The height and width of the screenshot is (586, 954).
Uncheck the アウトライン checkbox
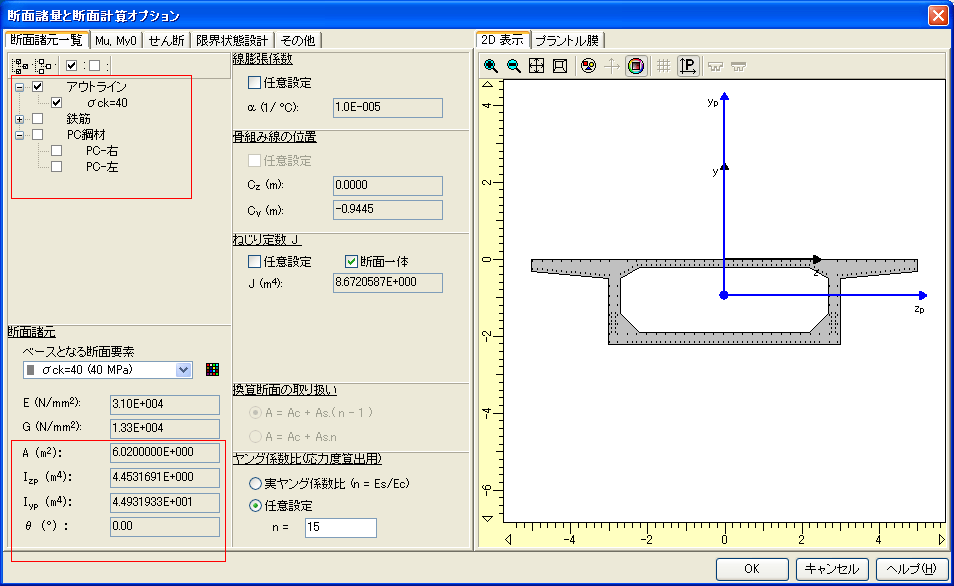(38, 86)
